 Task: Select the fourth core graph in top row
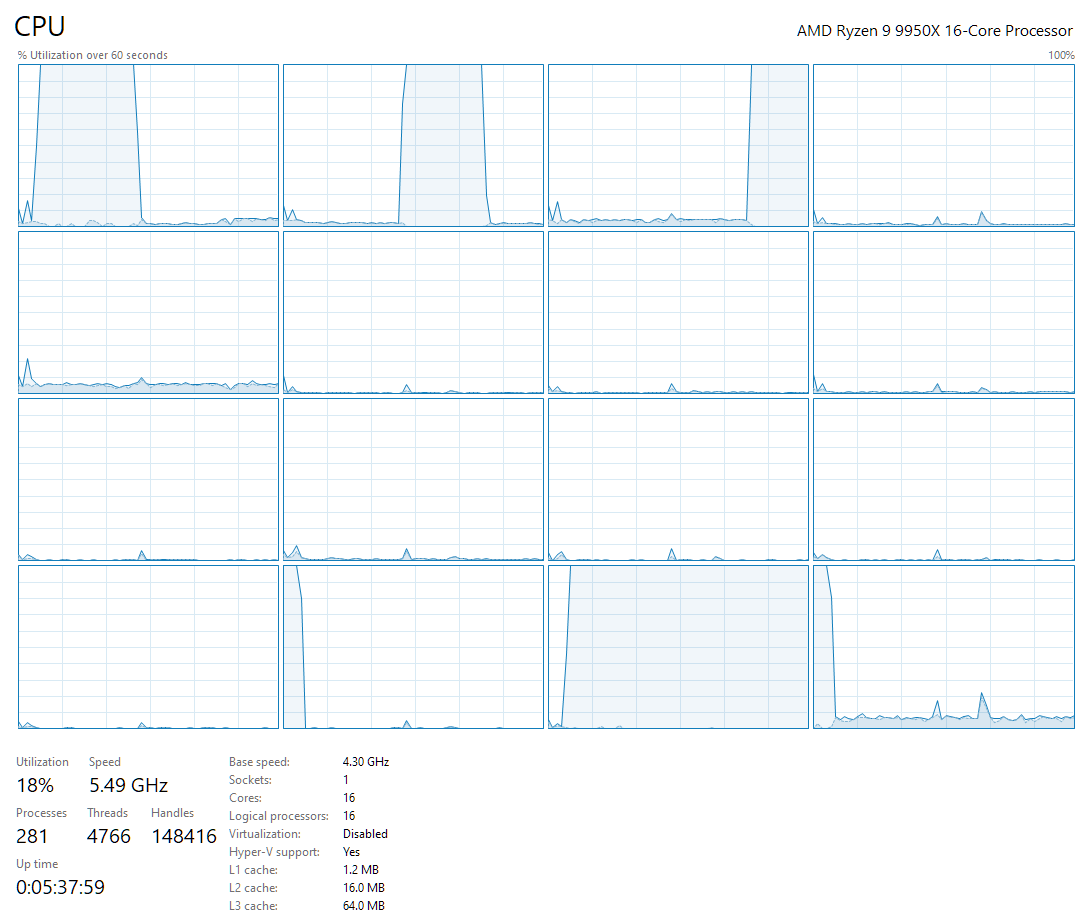coord(943,146)
